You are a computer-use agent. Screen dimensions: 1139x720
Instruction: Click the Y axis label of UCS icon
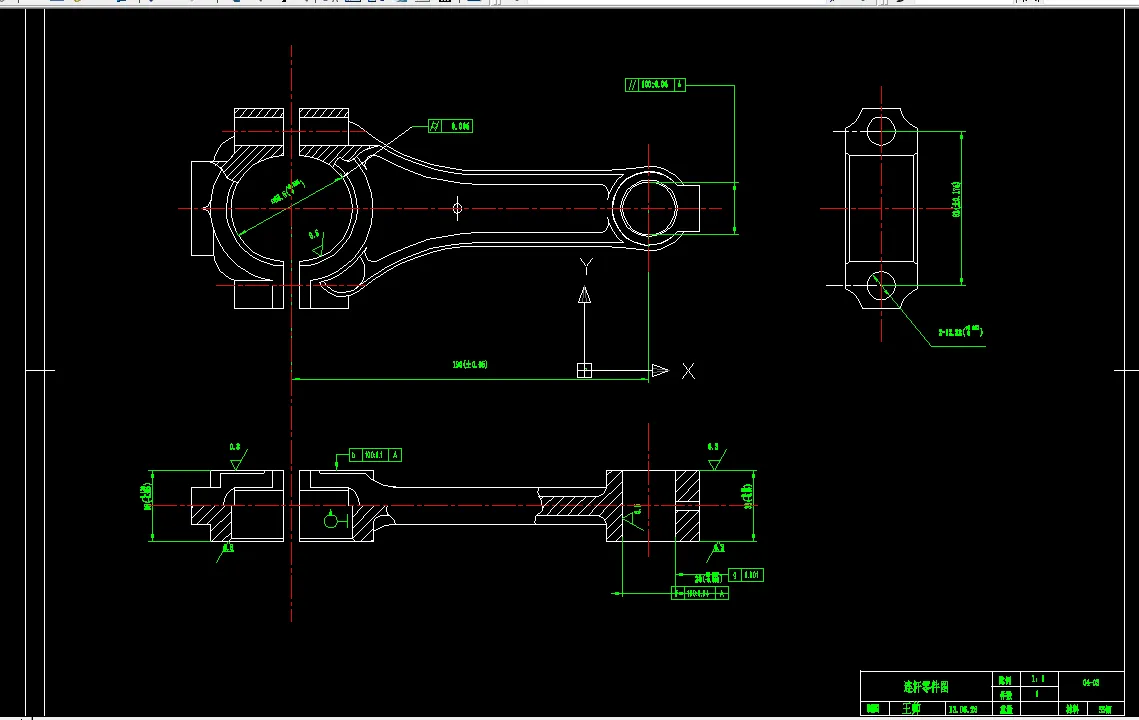pos(586,267)
